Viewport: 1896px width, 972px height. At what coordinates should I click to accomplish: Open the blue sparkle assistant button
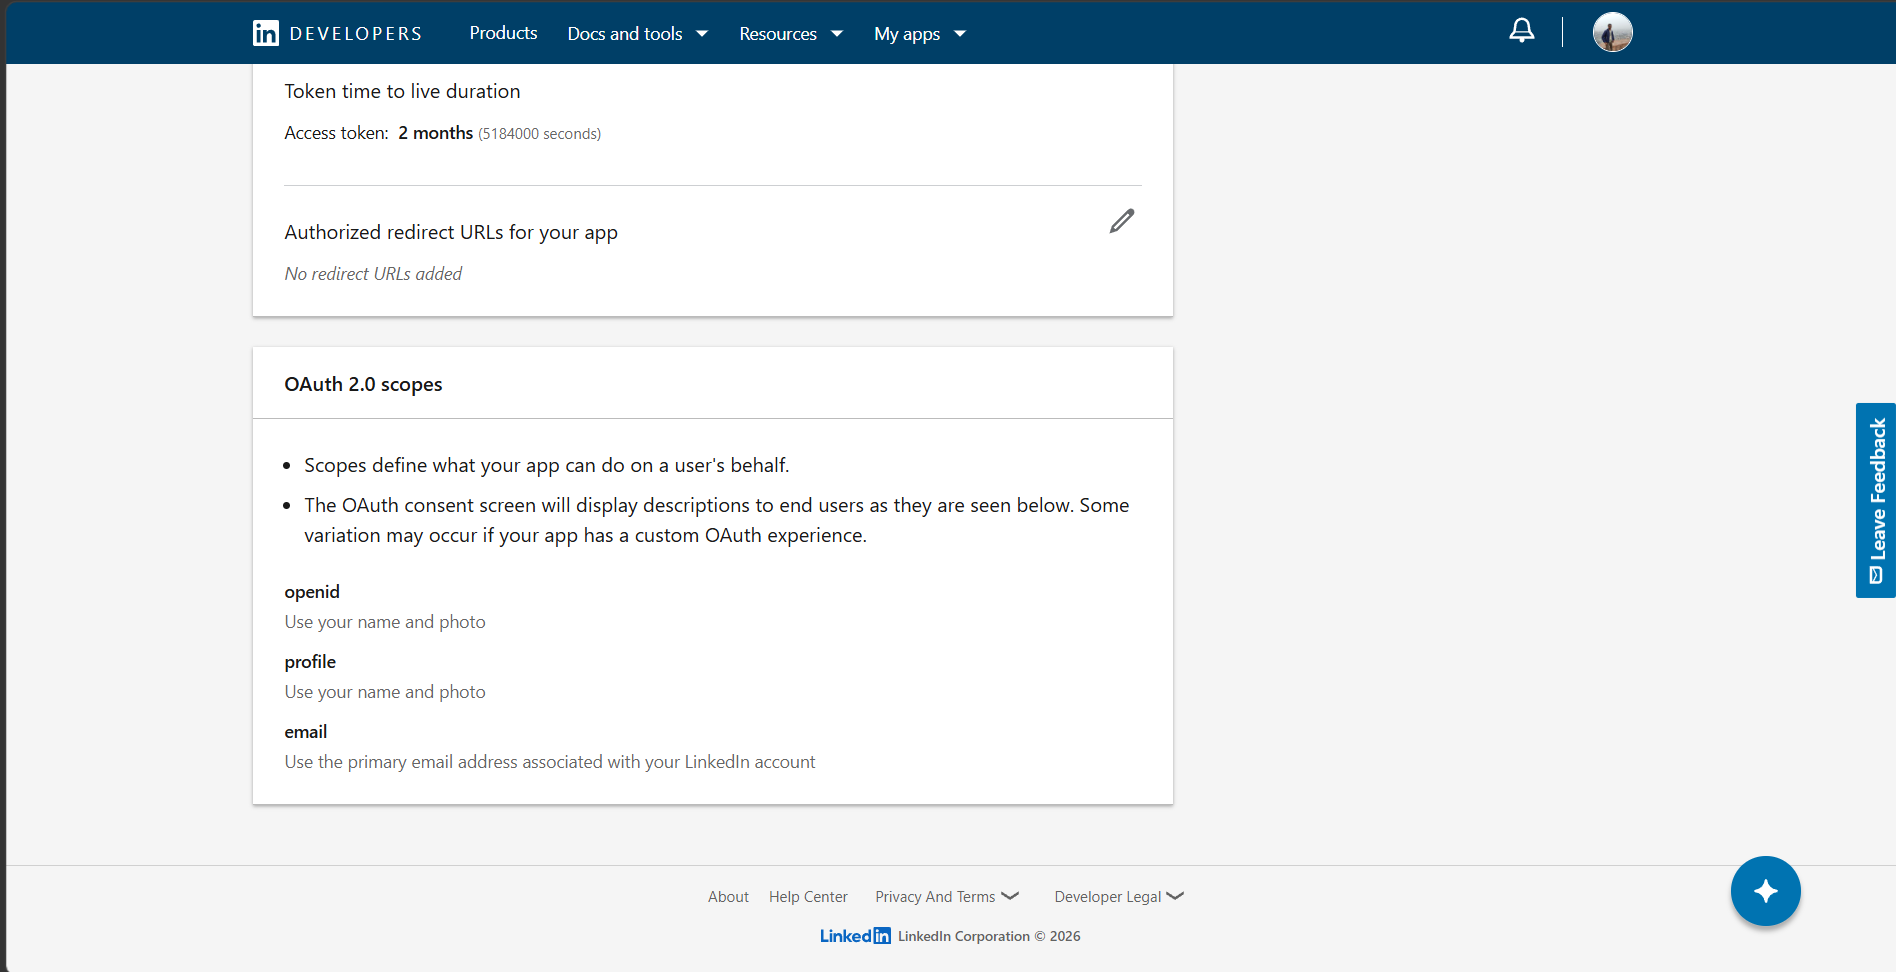click(1765, 891)
